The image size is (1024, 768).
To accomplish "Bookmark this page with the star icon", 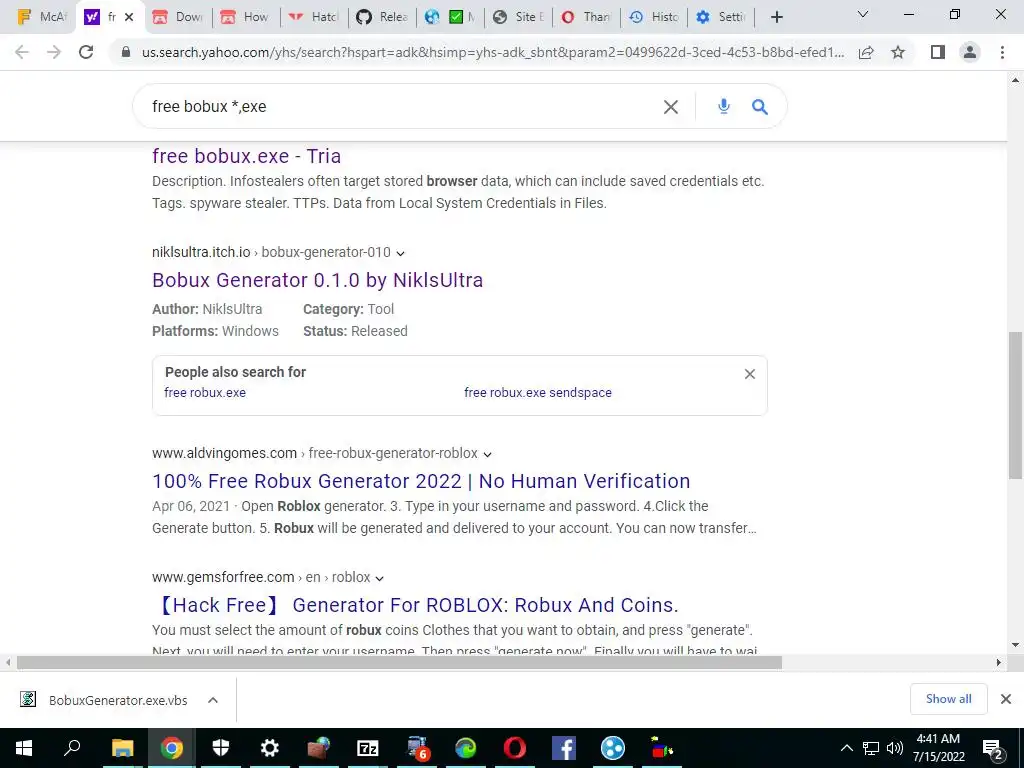I will pyautogui.click(x=898, y=52).
